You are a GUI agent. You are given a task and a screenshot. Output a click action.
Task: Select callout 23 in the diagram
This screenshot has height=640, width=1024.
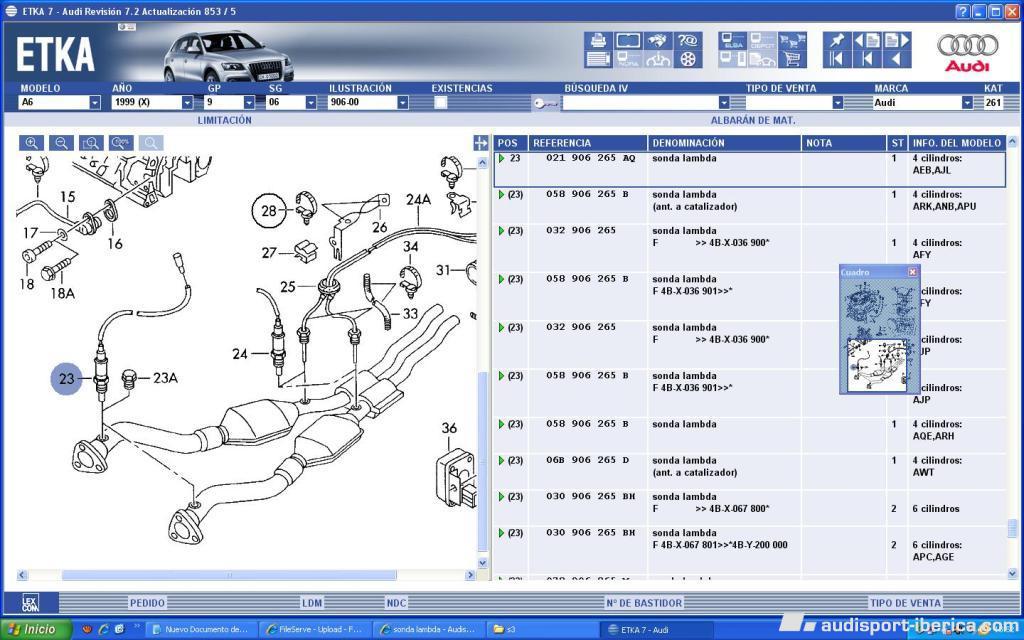point(67,379)
